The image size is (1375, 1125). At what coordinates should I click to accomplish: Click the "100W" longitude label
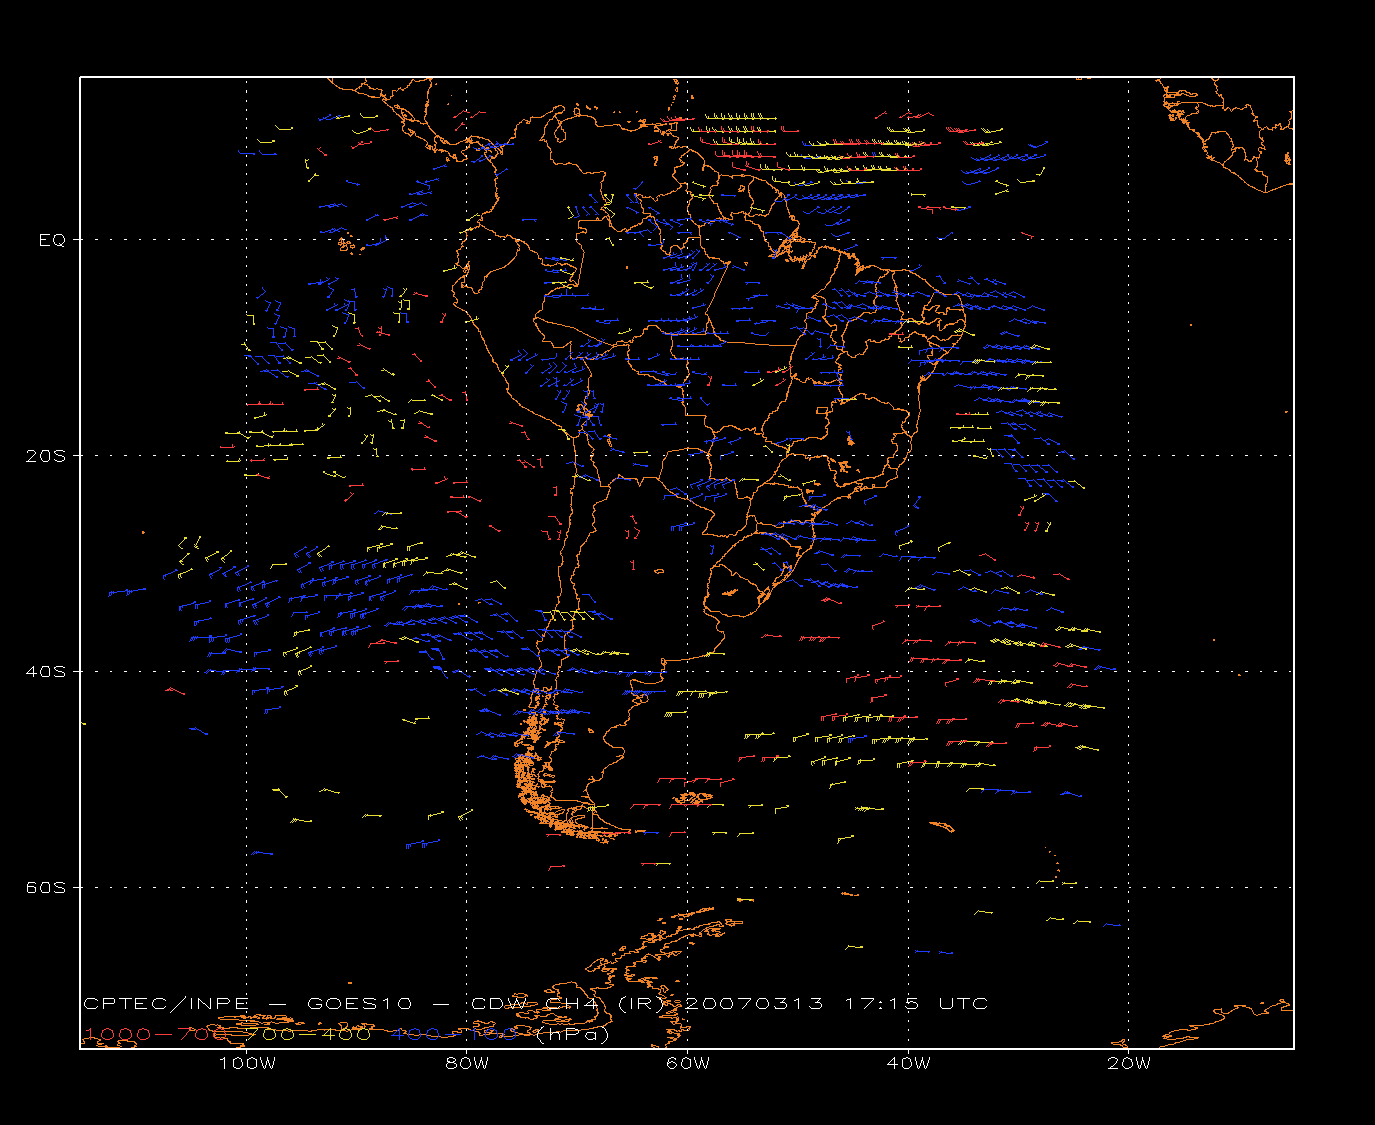[247, 1063]
